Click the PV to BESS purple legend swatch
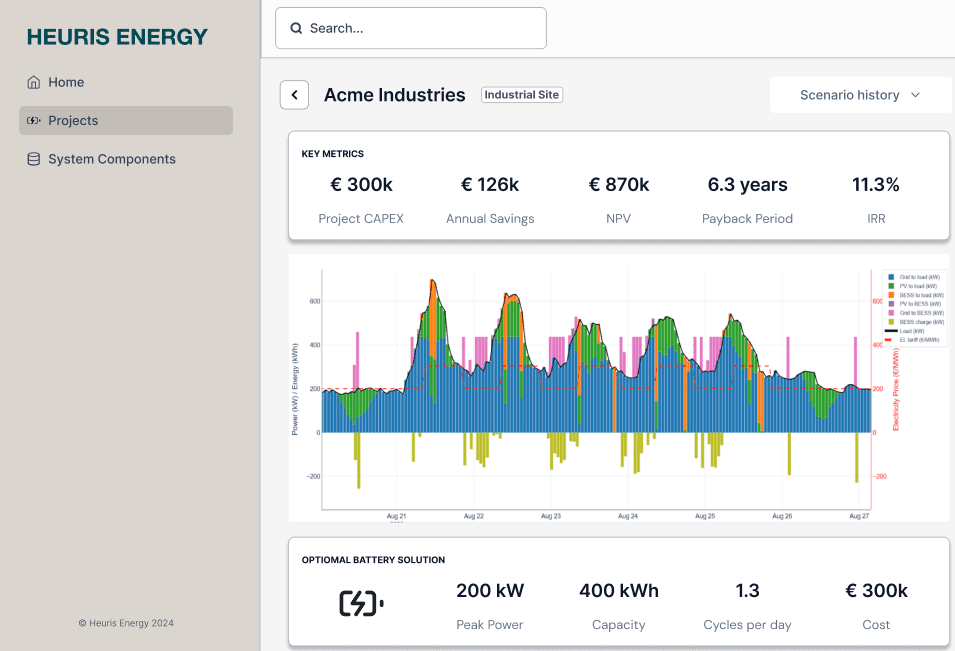 [891, 304]
